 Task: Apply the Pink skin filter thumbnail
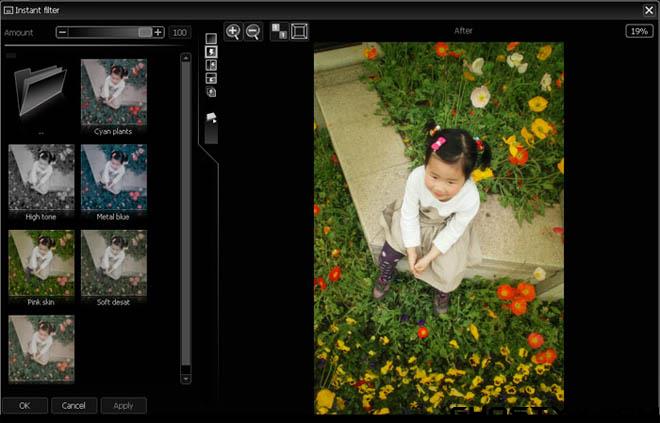click(41, 263)
